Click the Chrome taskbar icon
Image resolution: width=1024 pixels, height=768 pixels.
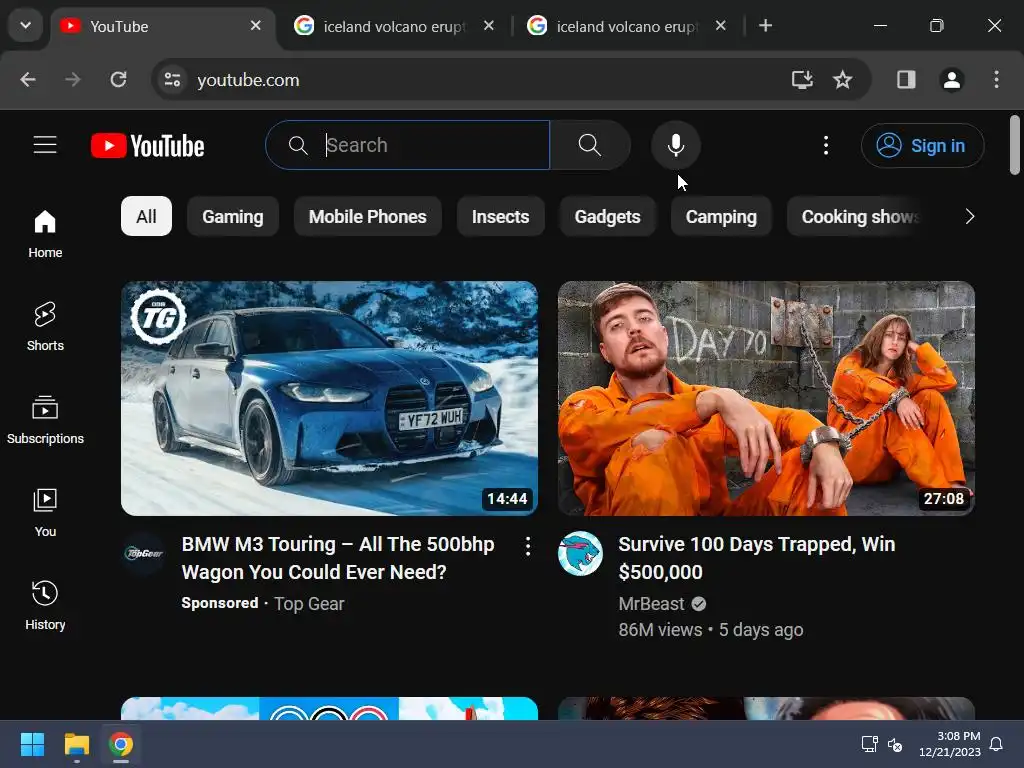click(x=121, y=744)
